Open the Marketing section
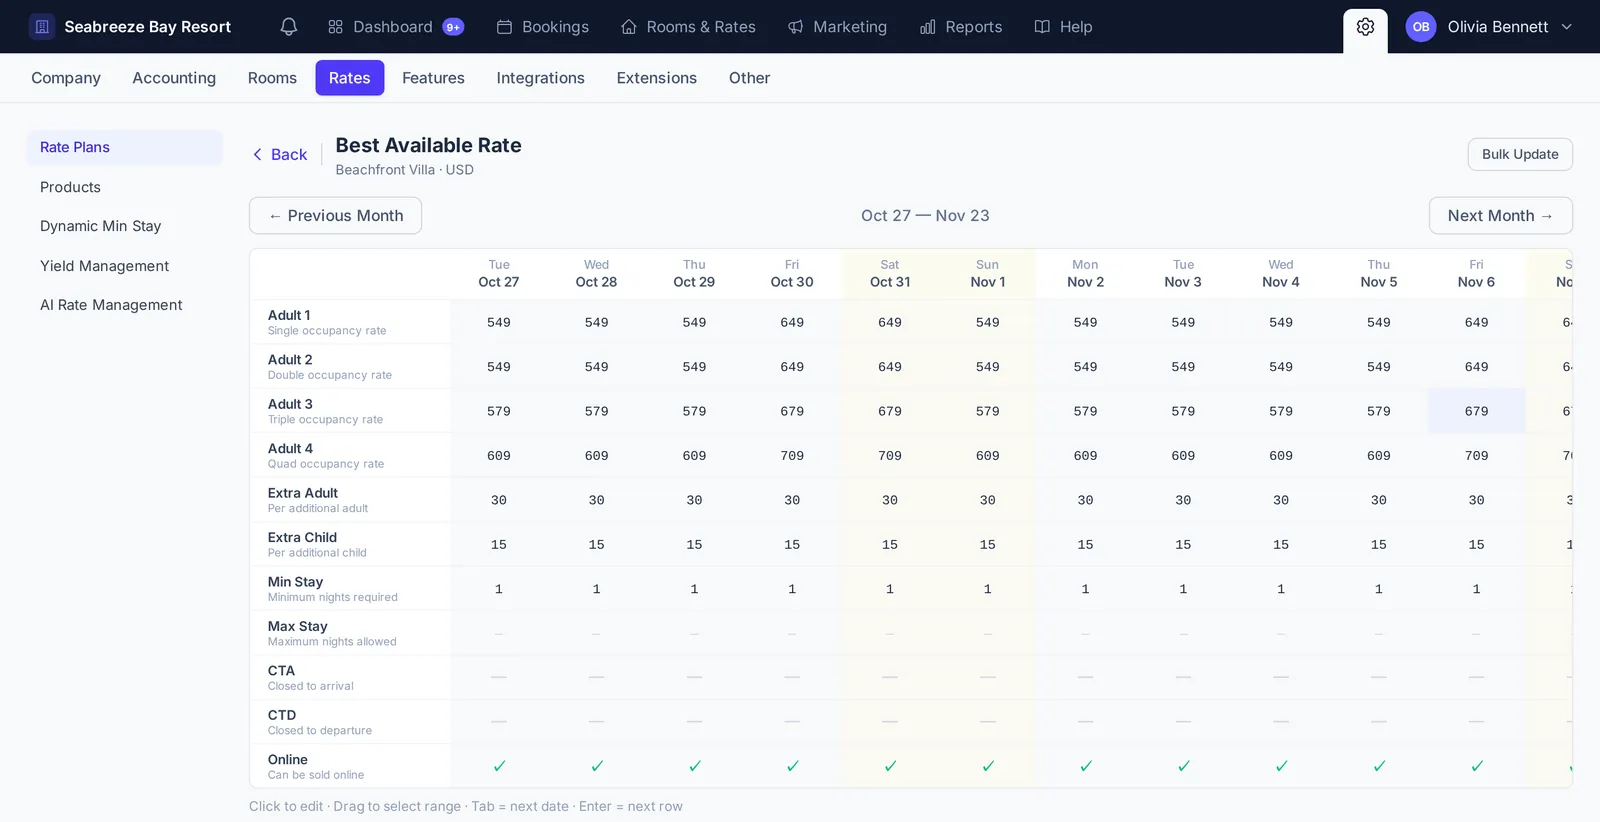Image resolution: width=1600 pixels, height=822 pixels. pyautogui.click(x=837, y=27)
